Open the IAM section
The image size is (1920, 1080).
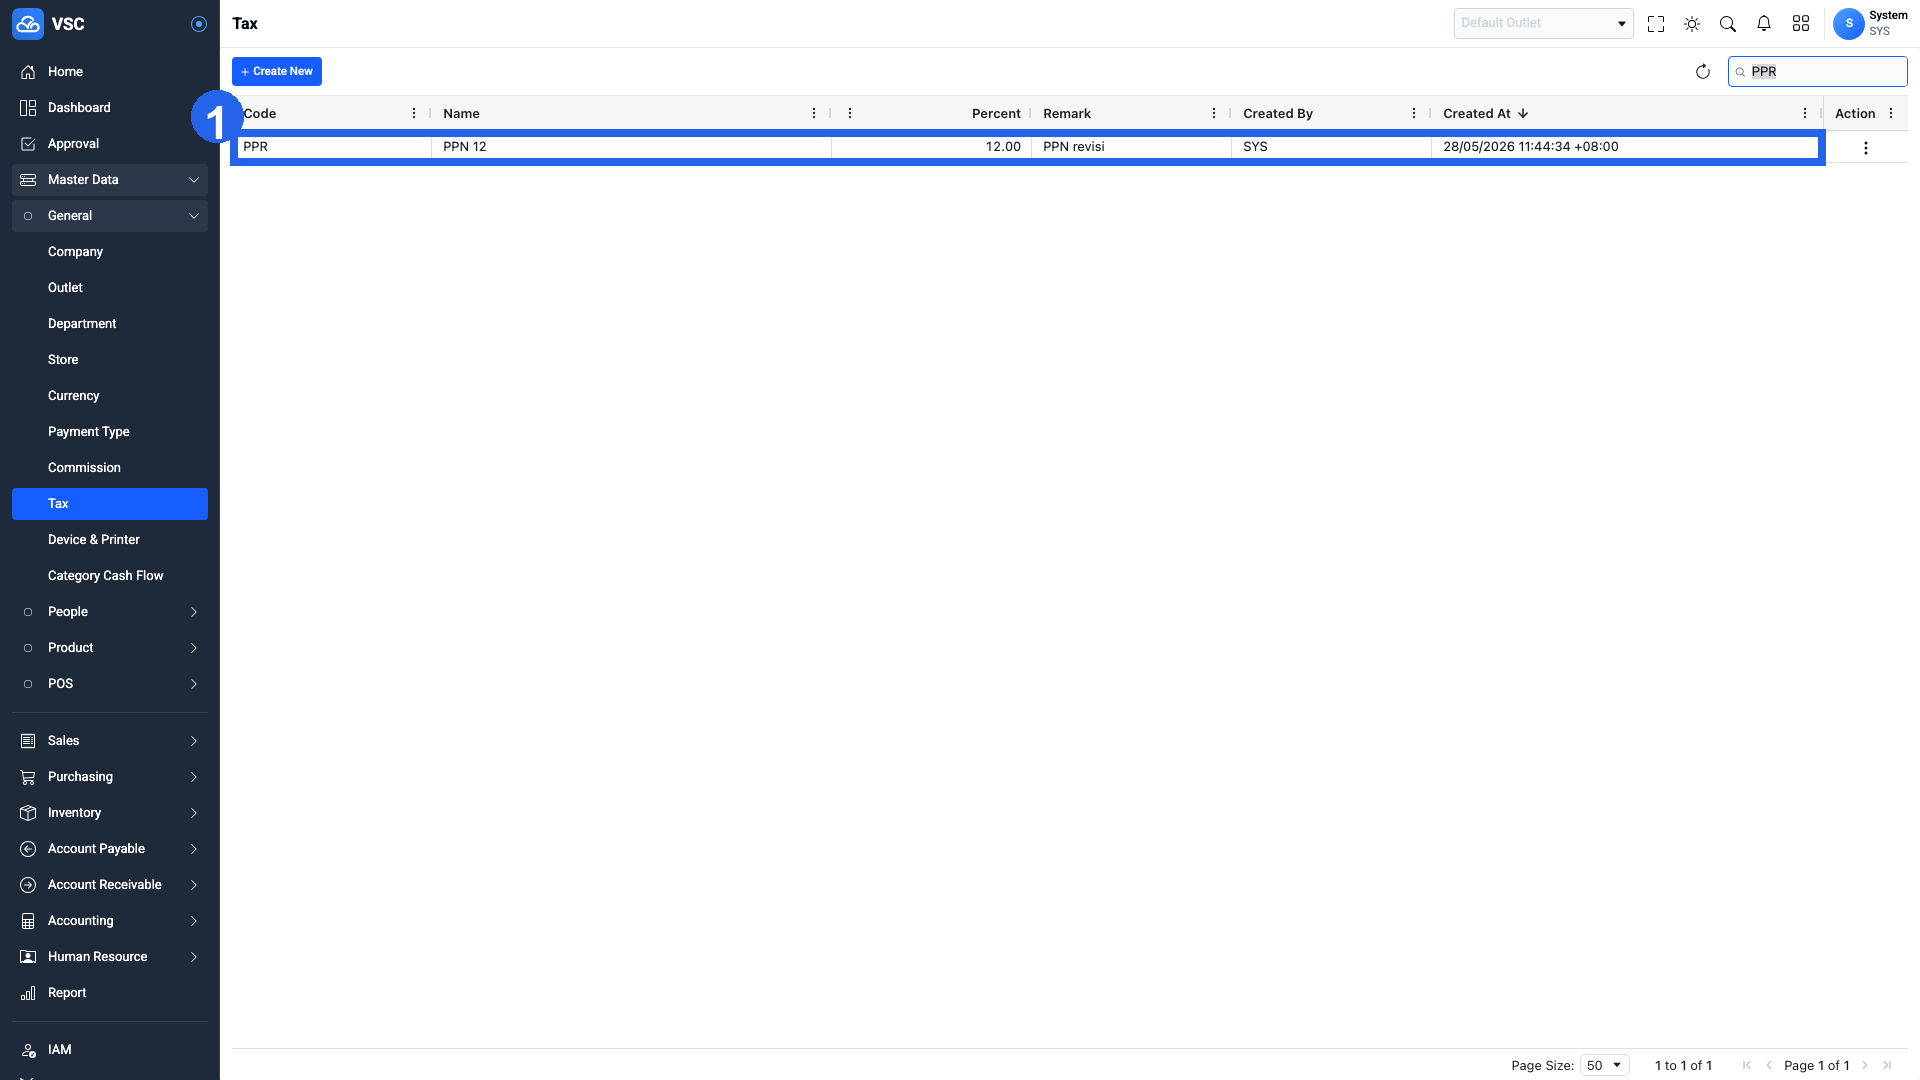pyautogui.click(x=110, y=1050)
